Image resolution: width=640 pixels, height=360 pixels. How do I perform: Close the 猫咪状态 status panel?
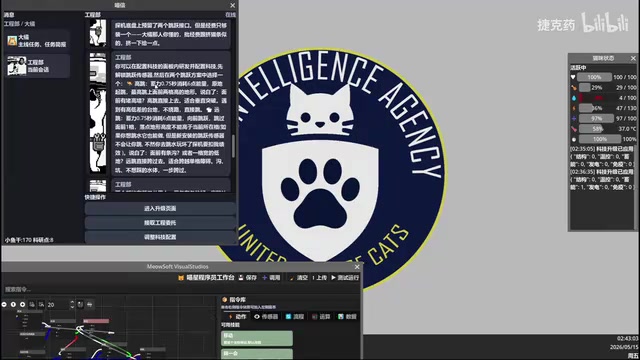pos(633,58)
